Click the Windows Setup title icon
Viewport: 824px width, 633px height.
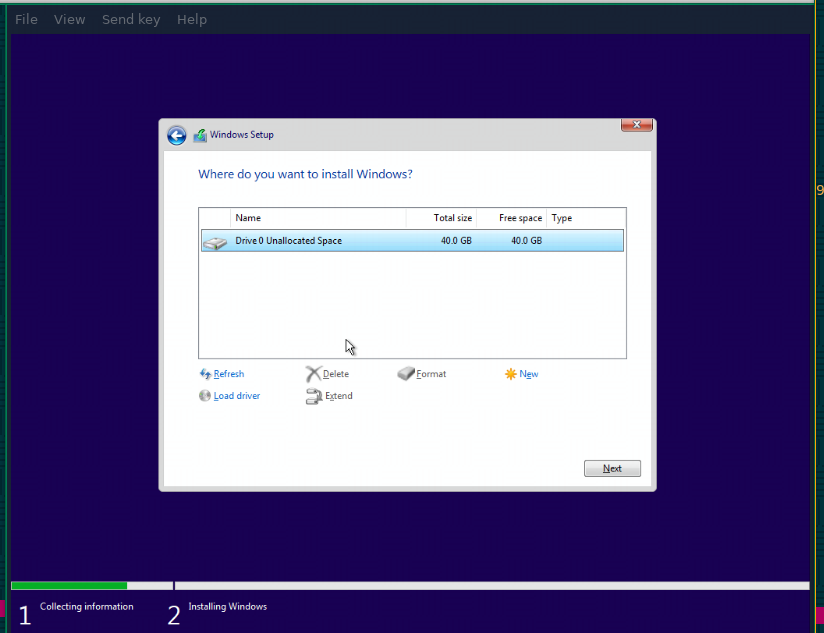[200, 136]
